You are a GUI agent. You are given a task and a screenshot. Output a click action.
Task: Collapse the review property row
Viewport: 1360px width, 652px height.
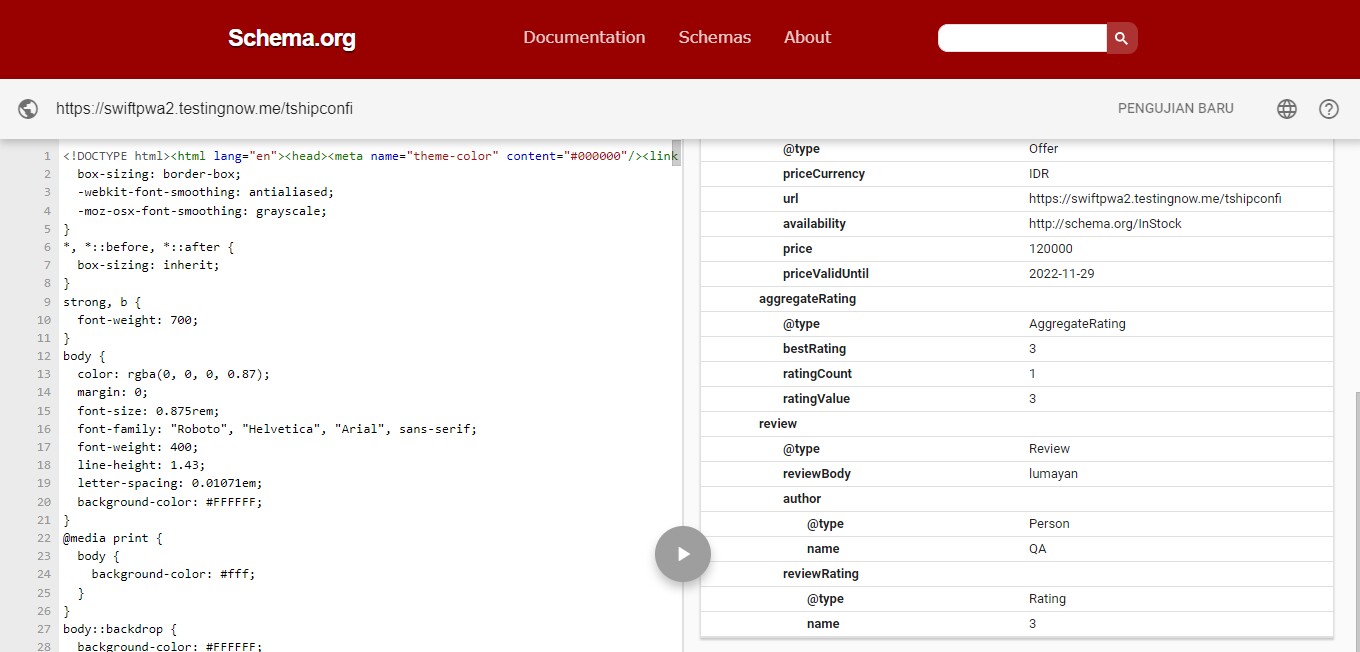coord(777,423)
